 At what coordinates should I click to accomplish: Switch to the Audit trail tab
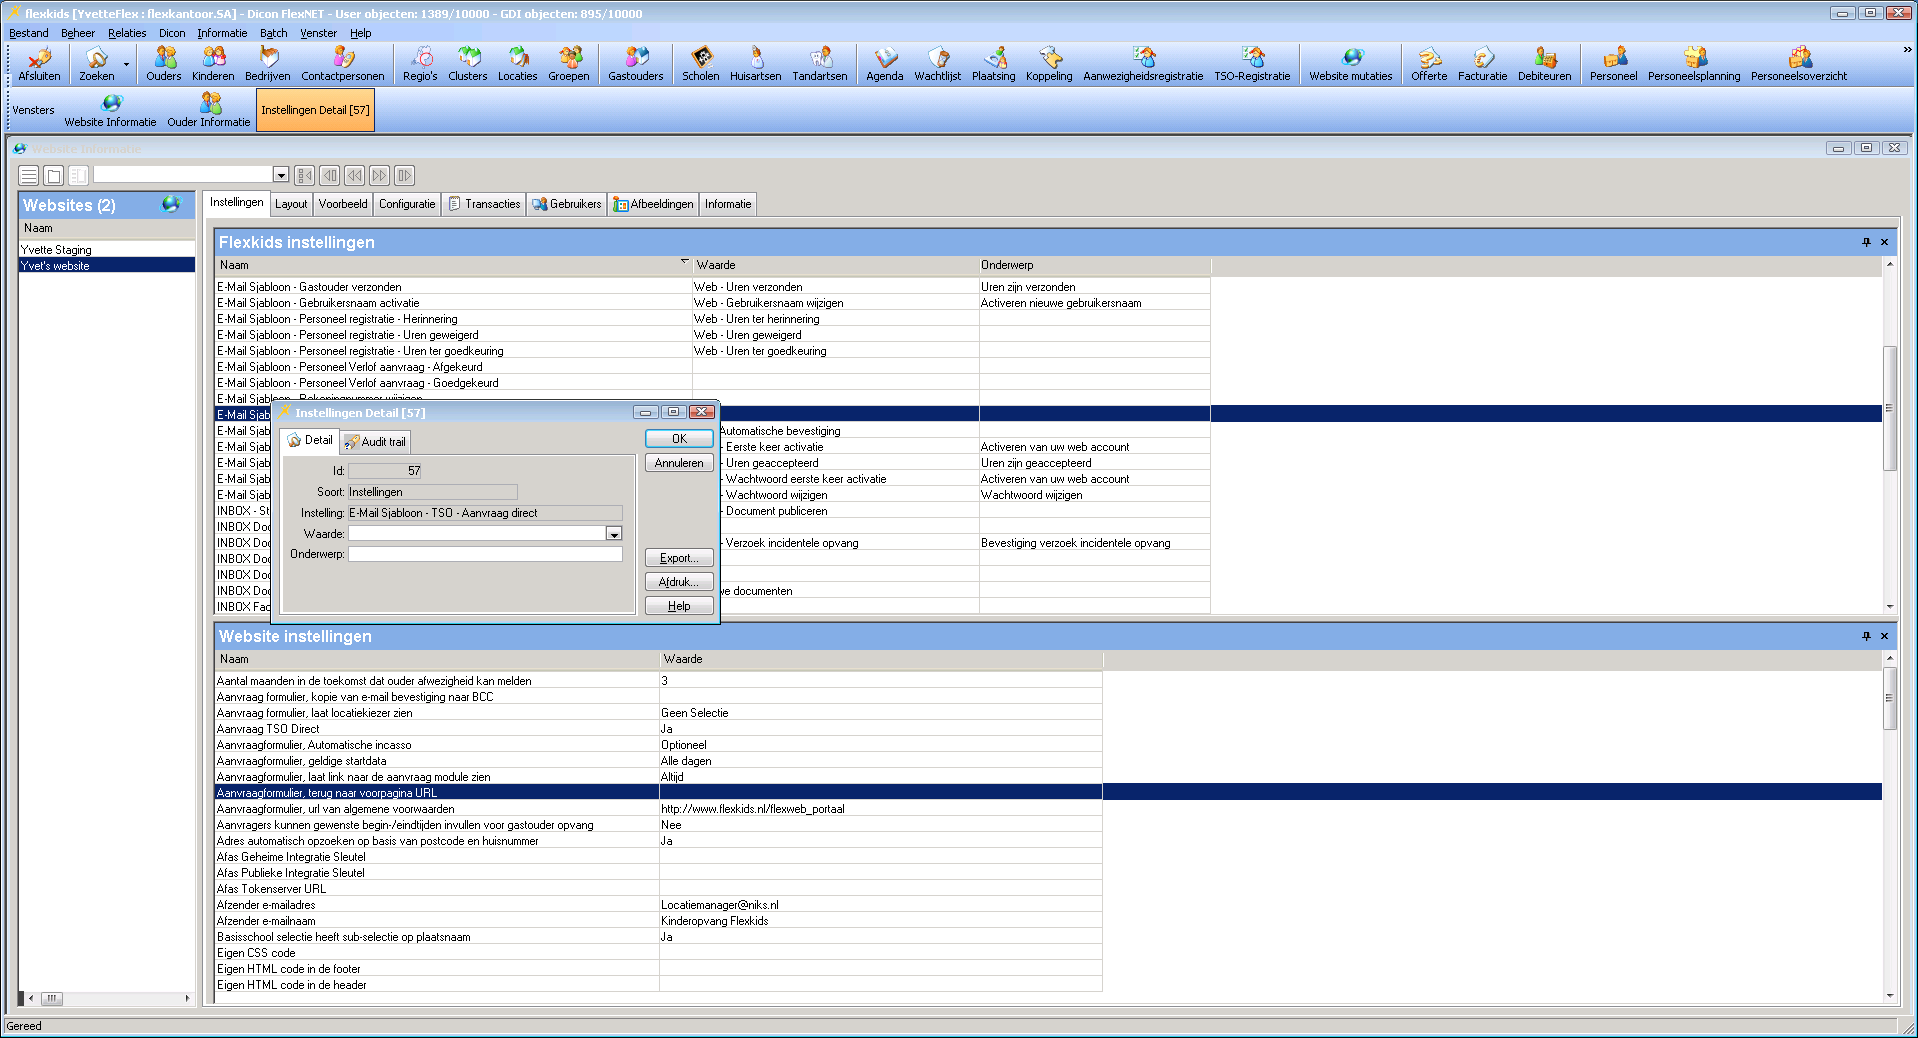376,442
